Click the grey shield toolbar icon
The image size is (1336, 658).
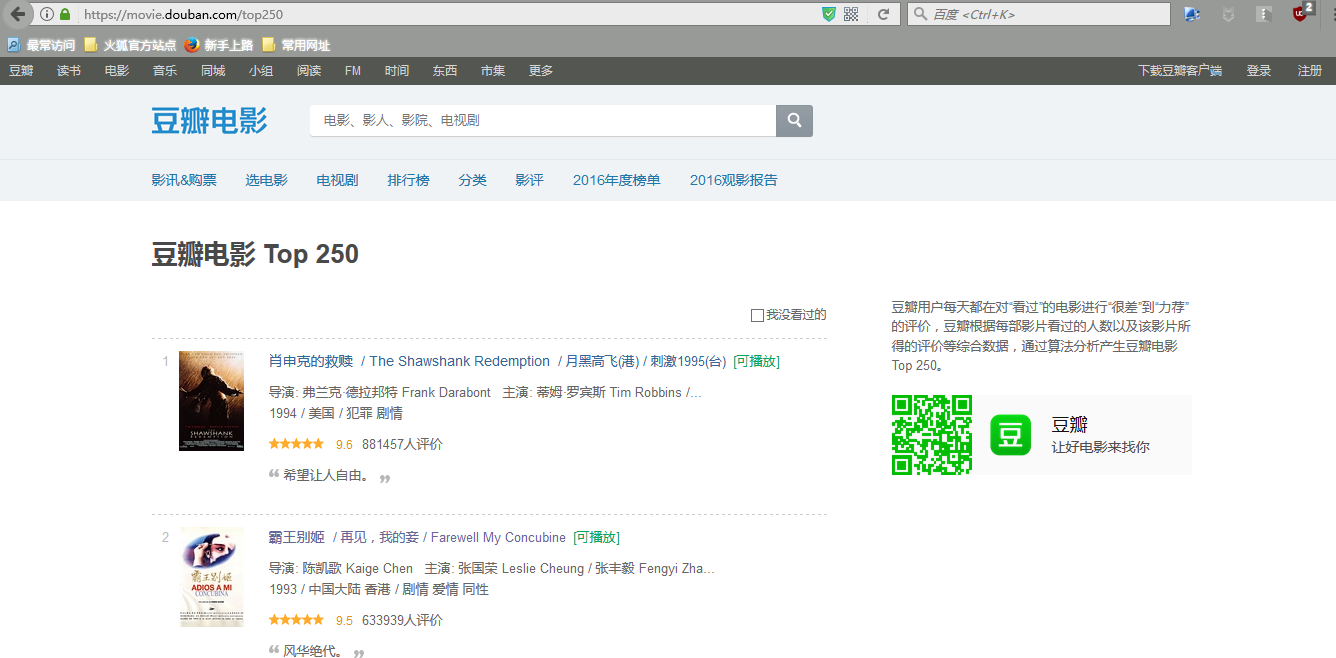pos(1228,14)
